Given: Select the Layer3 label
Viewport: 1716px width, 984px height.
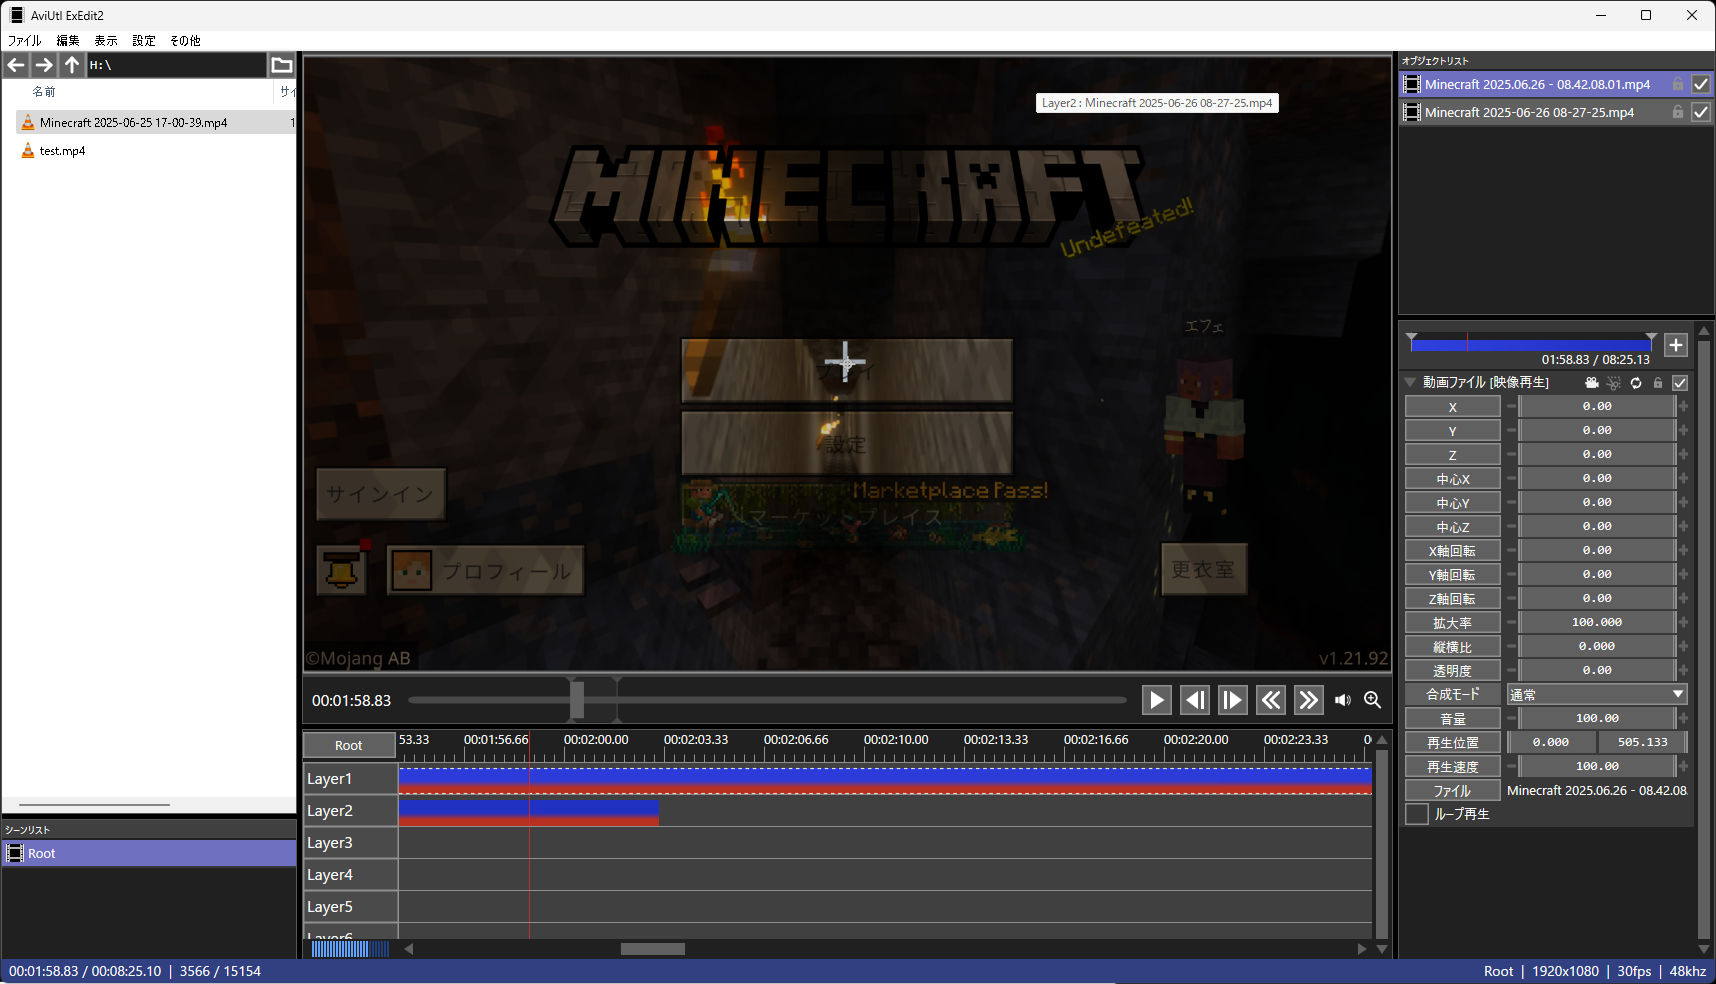Looking at the screenshot, I should (x=350, y=843).
